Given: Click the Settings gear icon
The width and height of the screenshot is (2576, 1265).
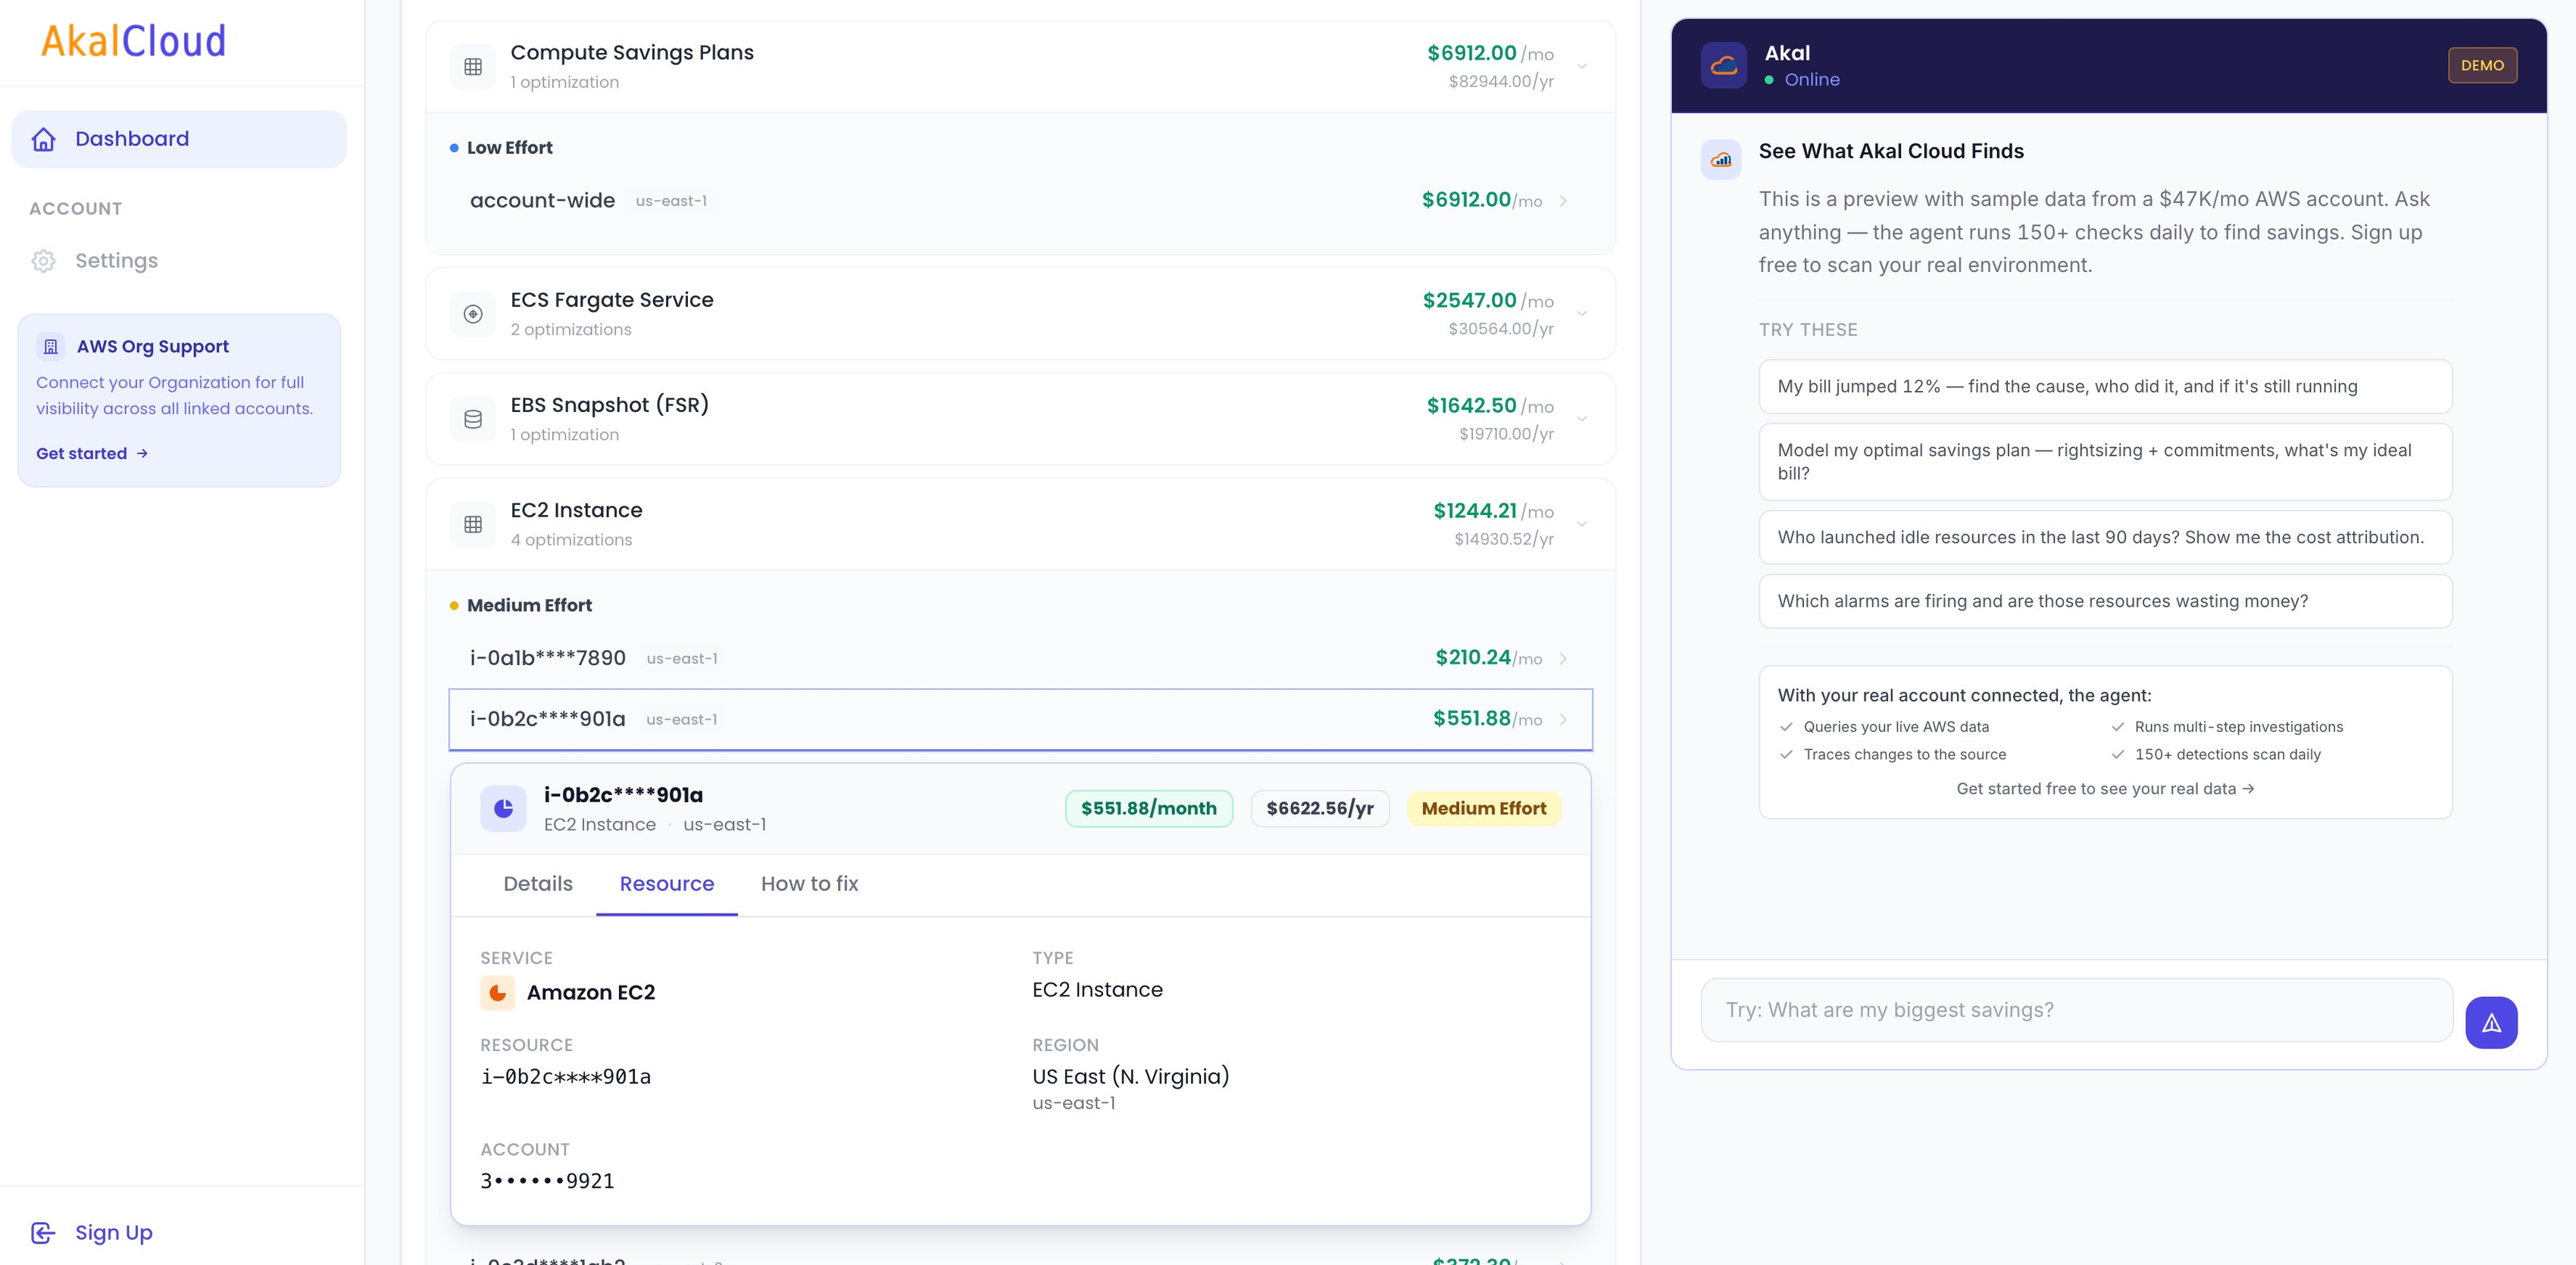Looking at the screenshot, I should click(44, 261).
